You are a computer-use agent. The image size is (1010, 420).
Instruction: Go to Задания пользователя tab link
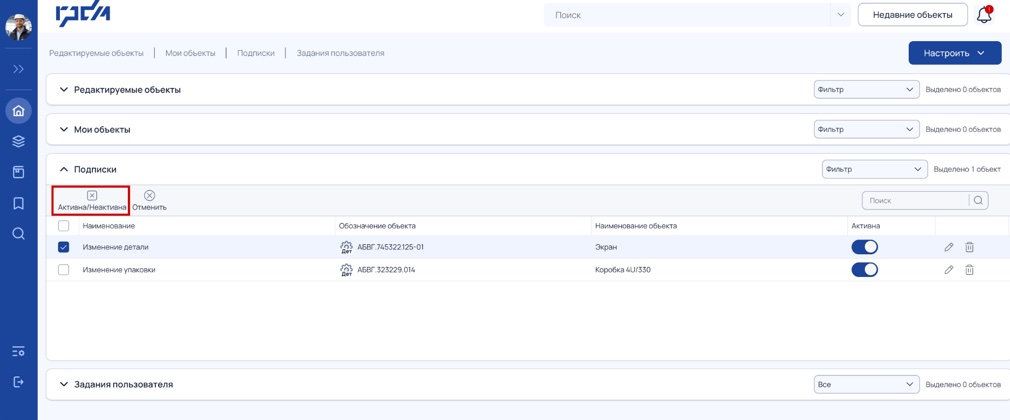tap(341, 53)
